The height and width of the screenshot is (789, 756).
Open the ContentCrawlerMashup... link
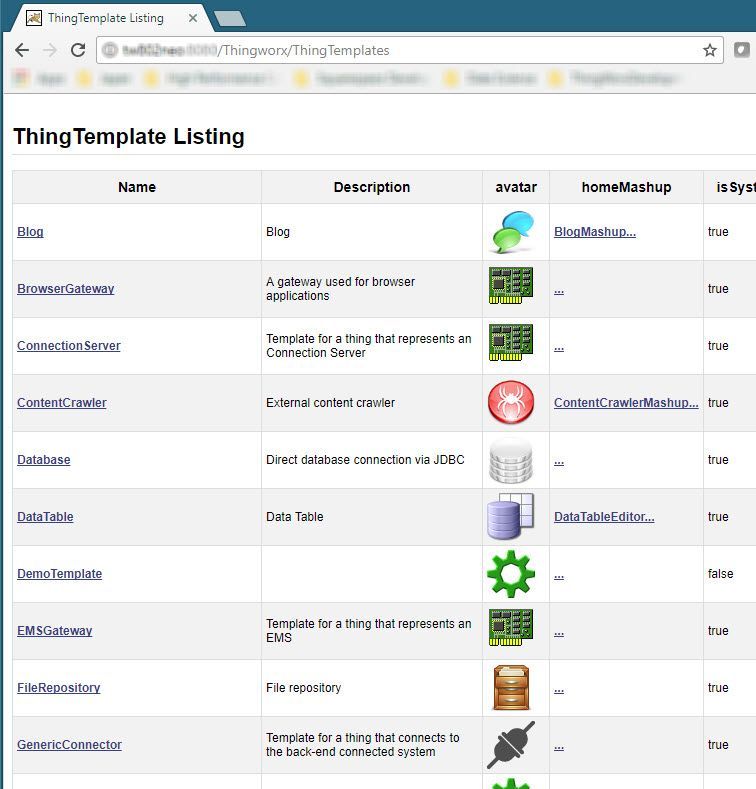626,403
